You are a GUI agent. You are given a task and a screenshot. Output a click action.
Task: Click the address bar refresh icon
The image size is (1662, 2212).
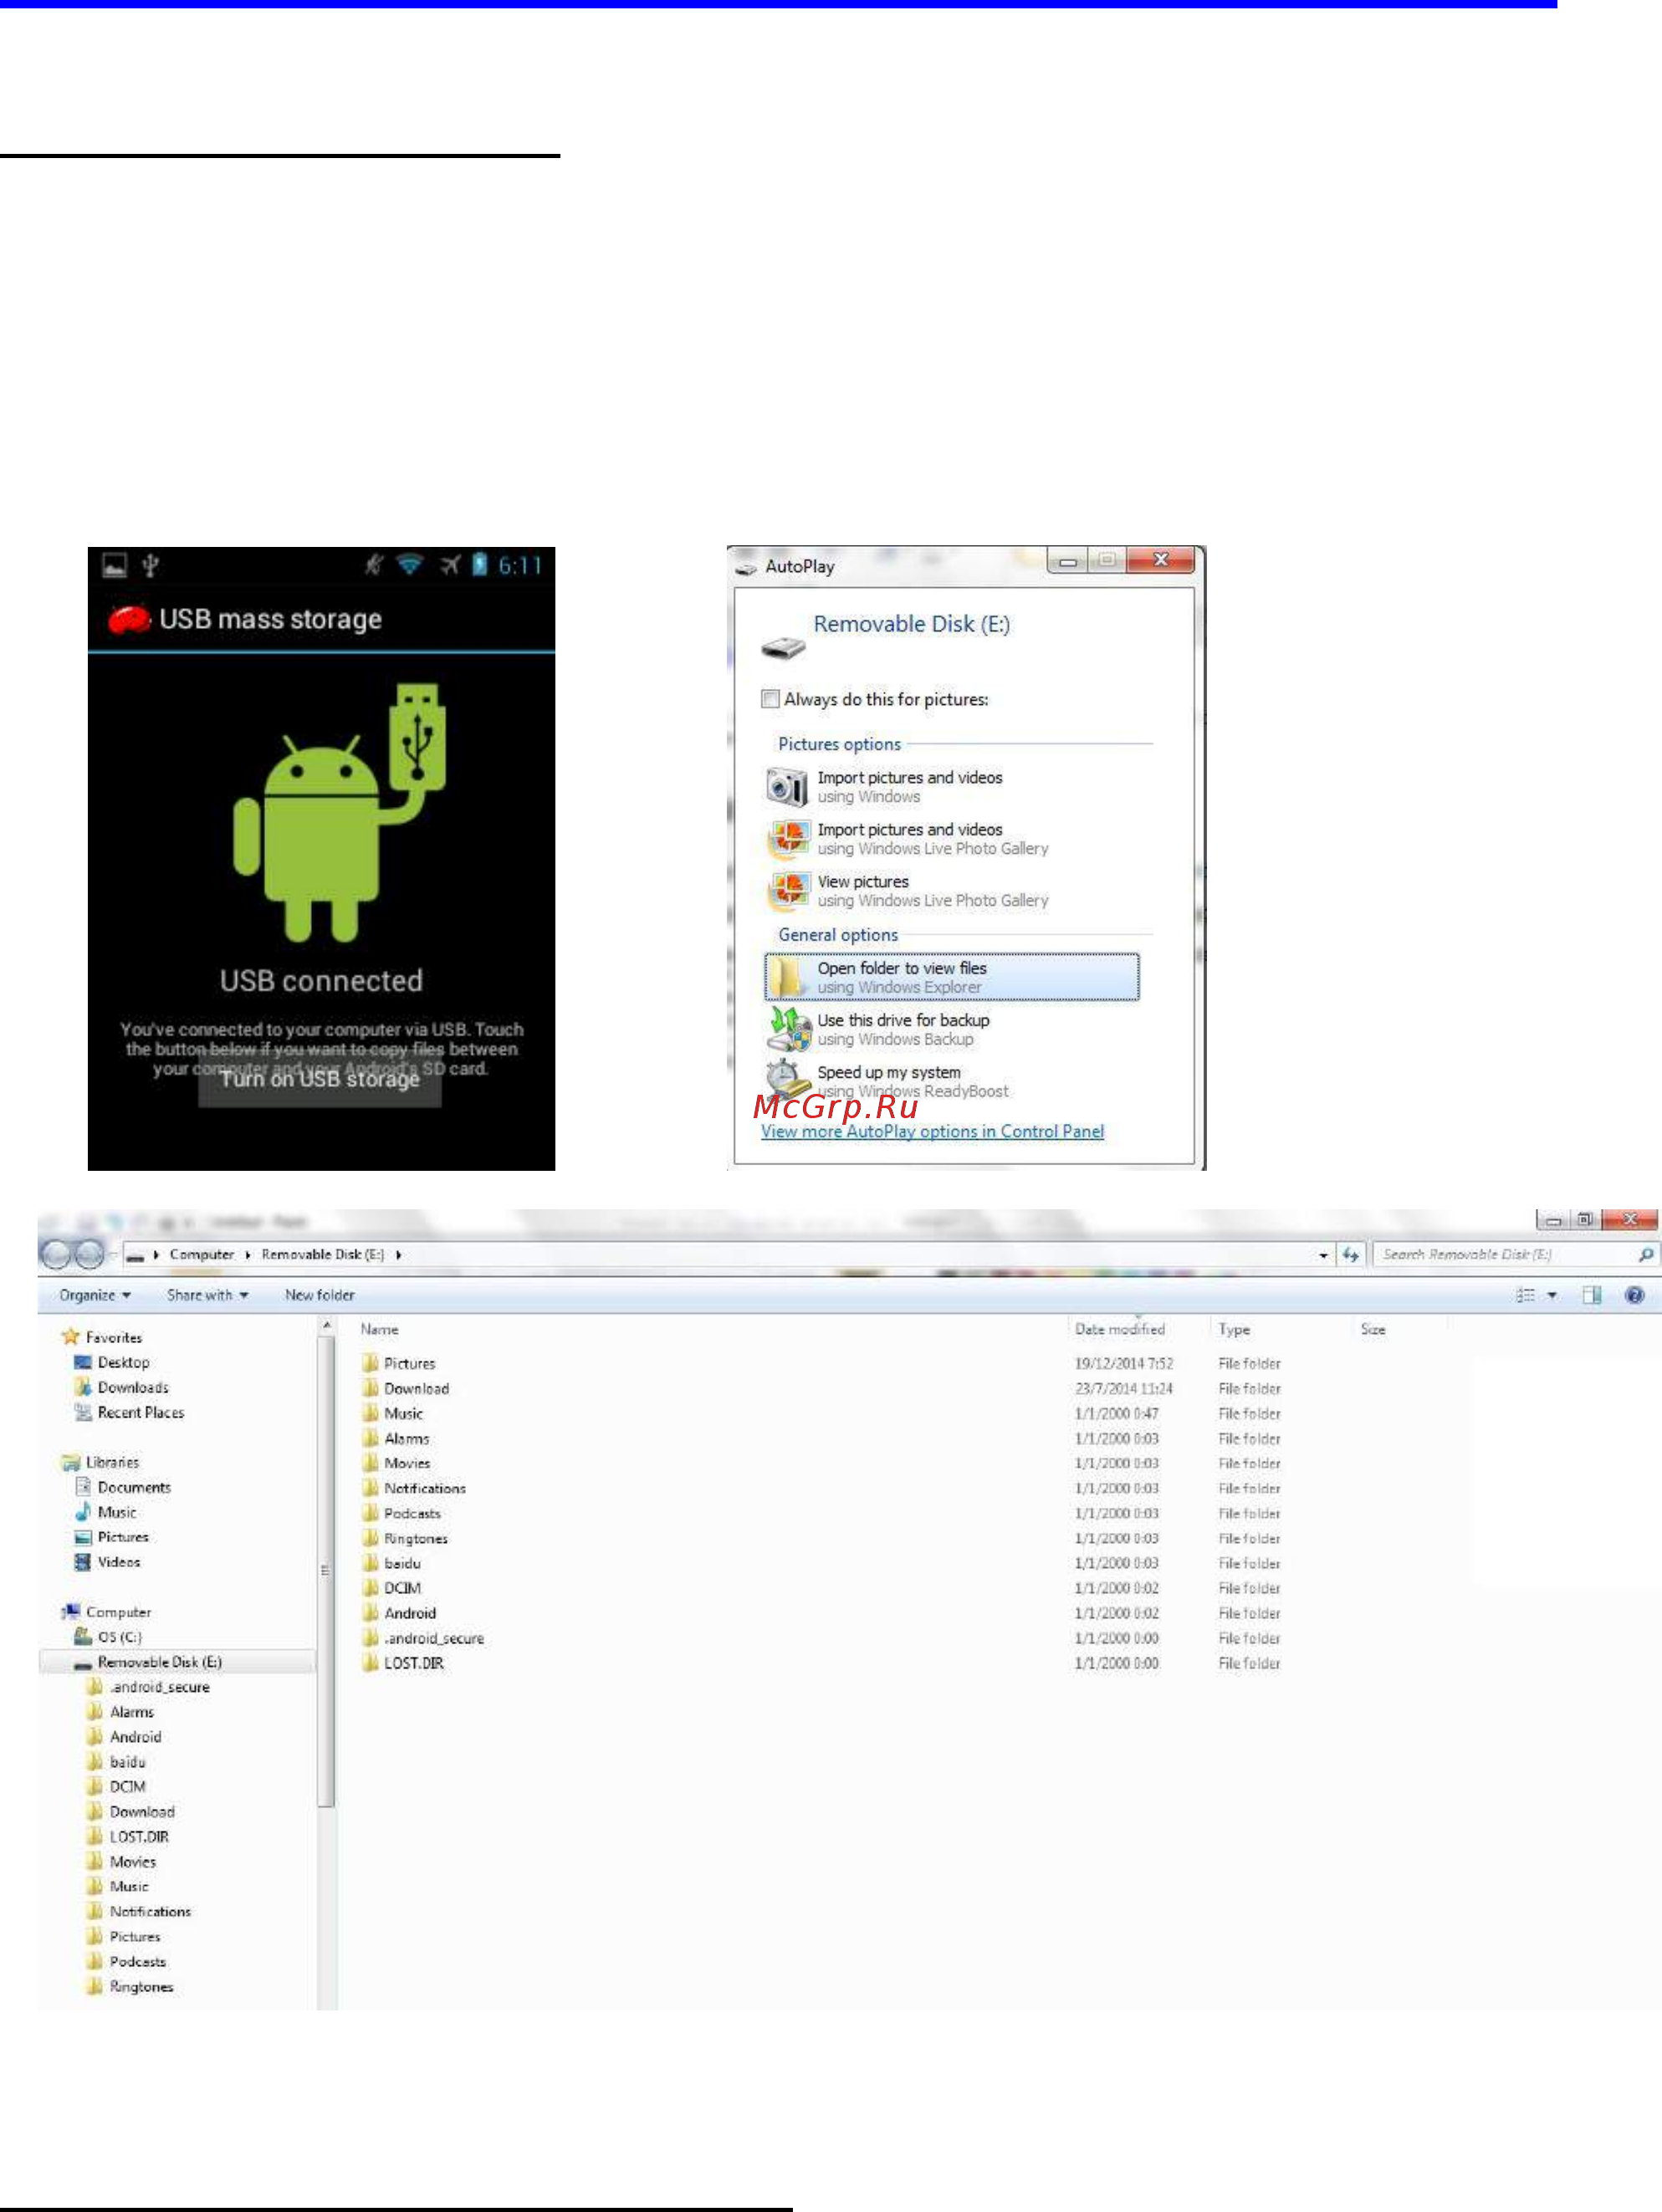1350,1255
